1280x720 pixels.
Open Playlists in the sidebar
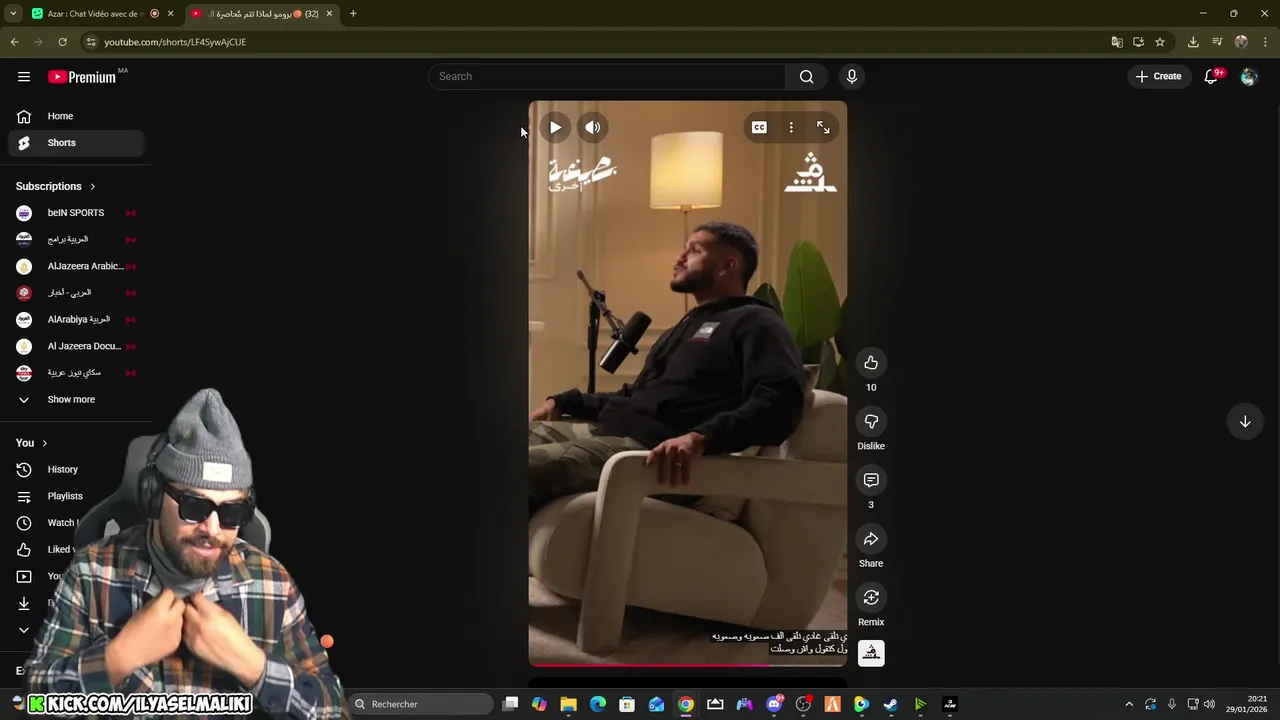76,496
